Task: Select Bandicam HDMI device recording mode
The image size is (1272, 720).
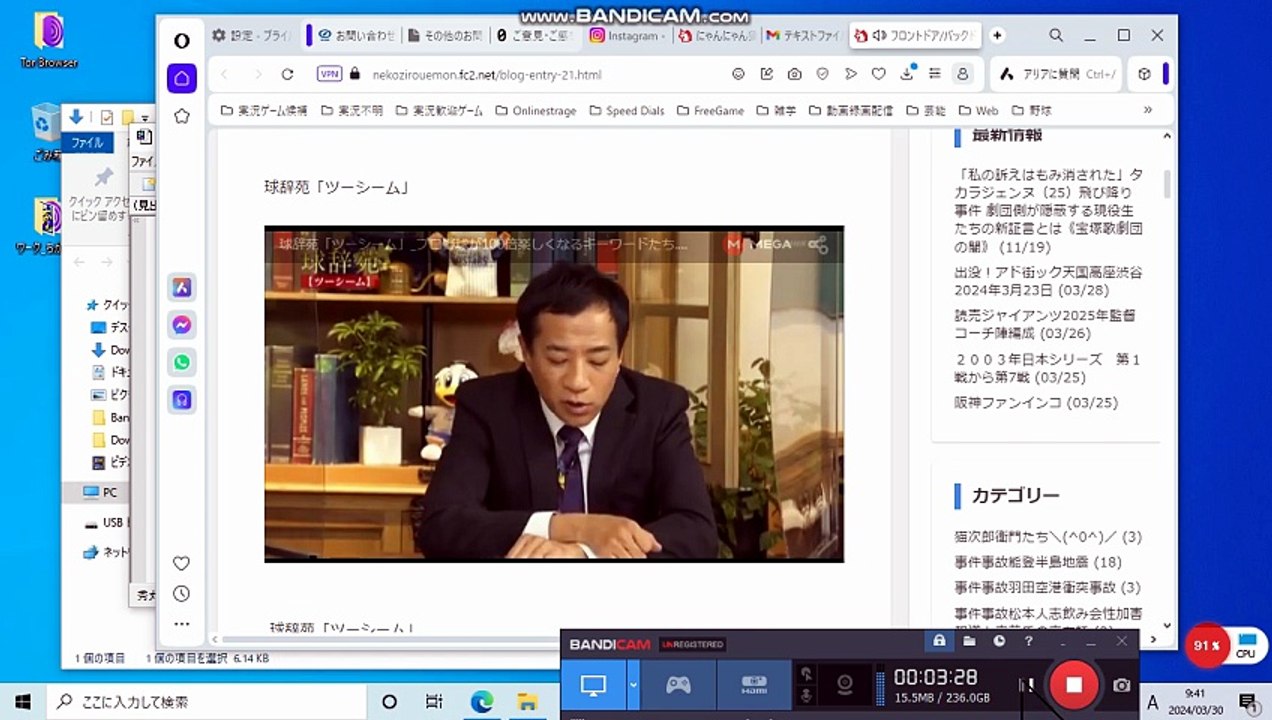Action: [753, 685]
